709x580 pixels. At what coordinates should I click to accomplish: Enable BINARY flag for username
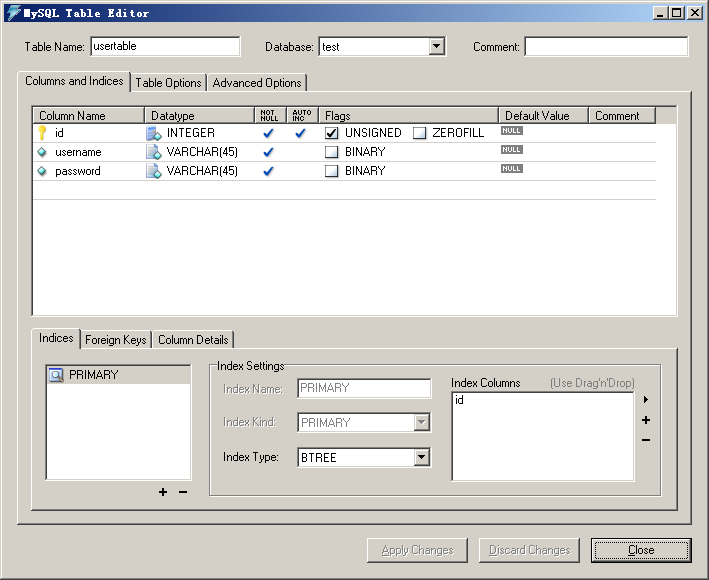(x=331, y=152)
